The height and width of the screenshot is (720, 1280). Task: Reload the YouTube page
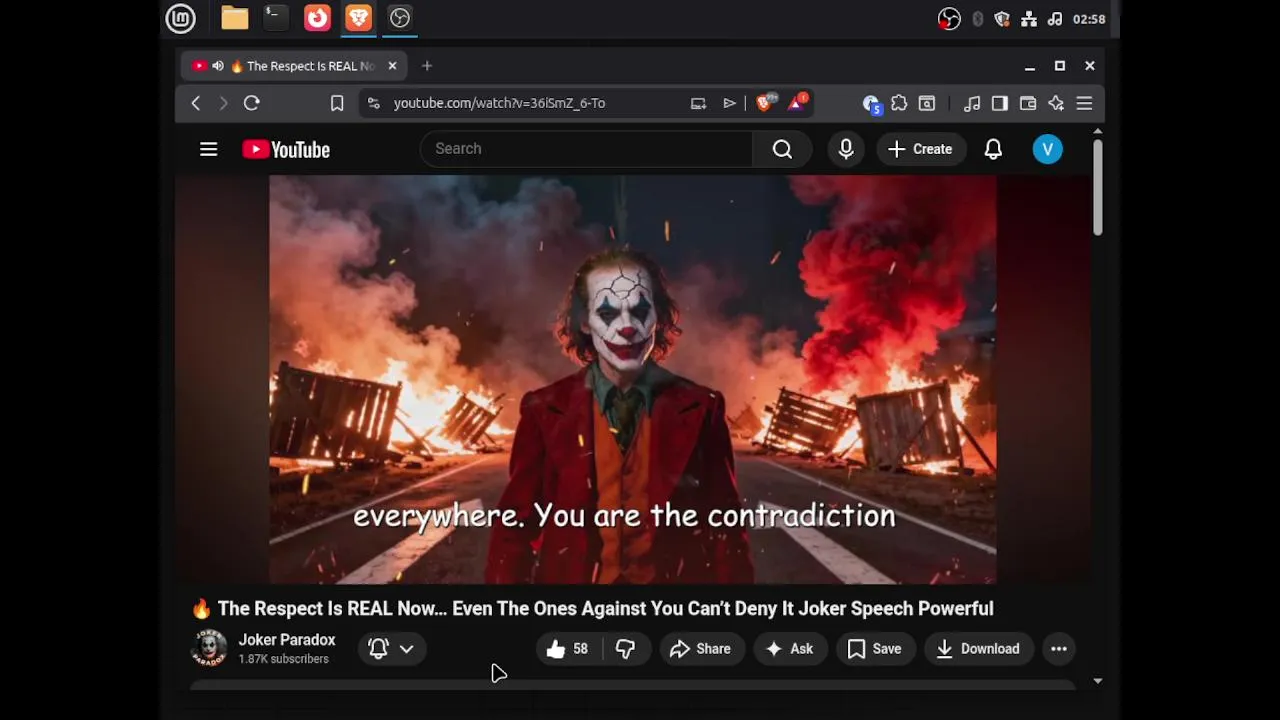click(x=252, y=103)
